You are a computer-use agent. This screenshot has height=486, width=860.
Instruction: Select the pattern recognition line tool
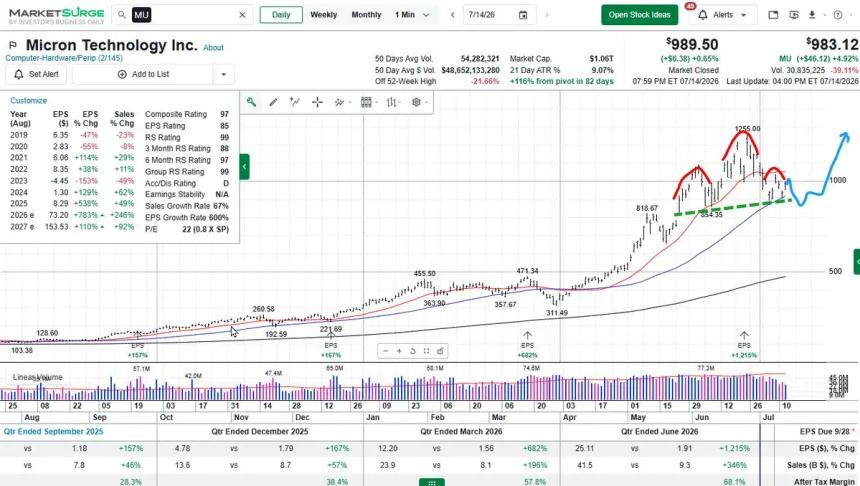[x=295, y=102]
